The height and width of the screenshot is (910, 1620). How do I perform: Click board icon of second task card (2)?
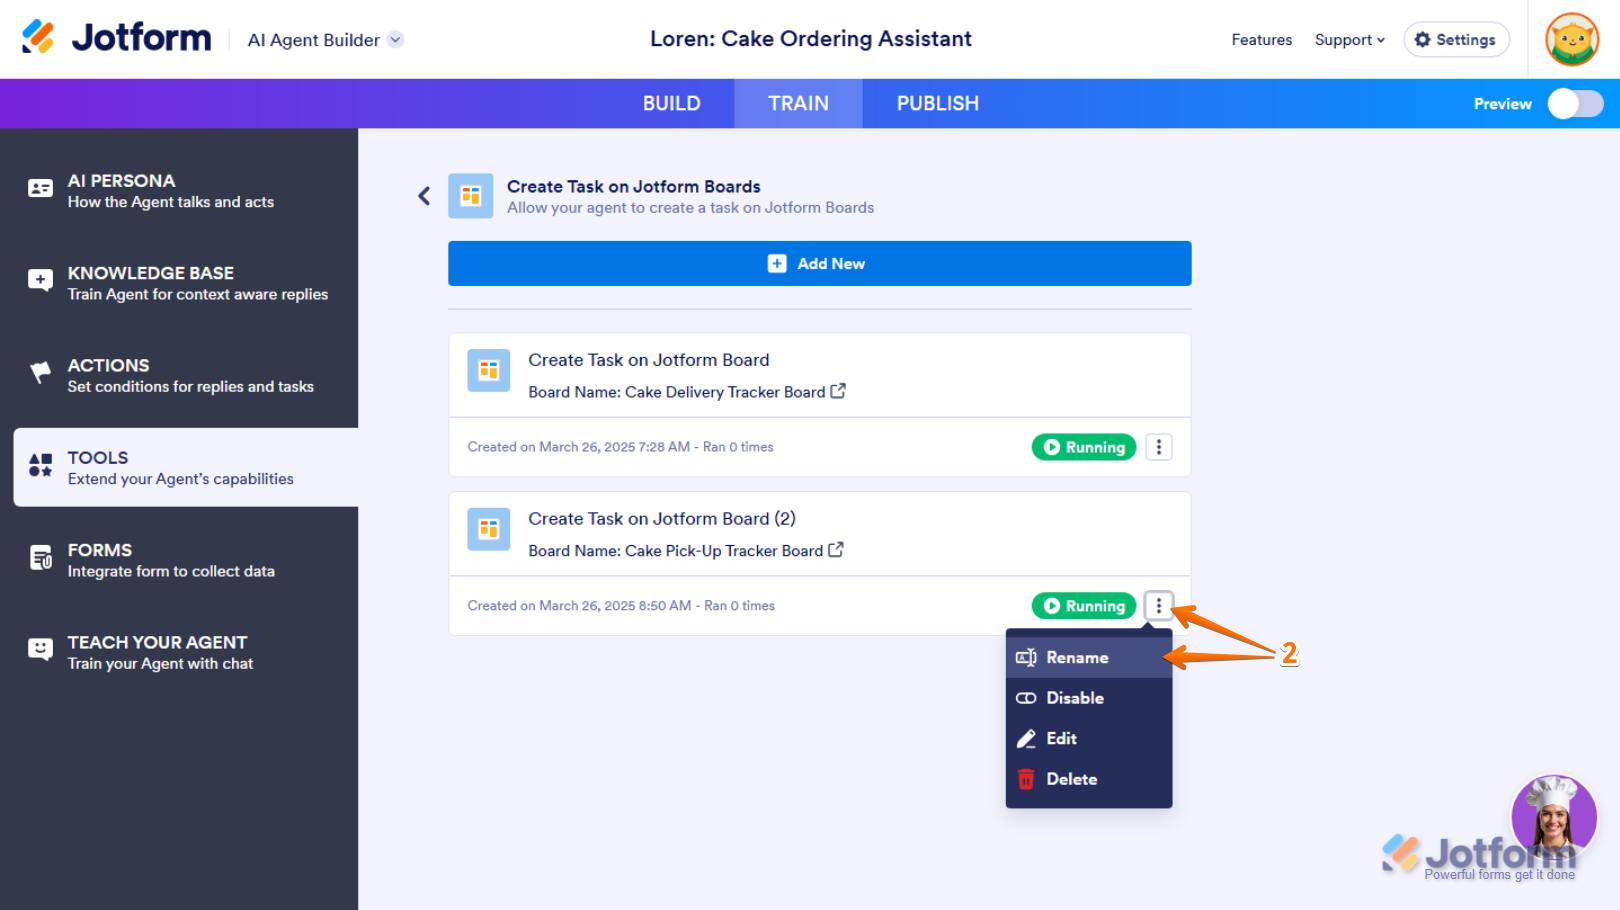pyautogui.click(x=489, y=529)
